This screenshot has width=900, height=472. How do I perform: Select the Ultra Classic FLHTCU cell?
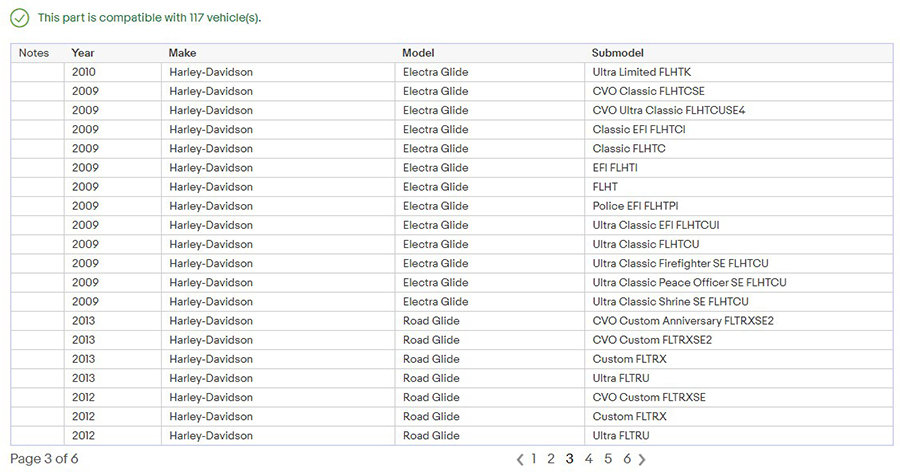[x=739, y=244]
